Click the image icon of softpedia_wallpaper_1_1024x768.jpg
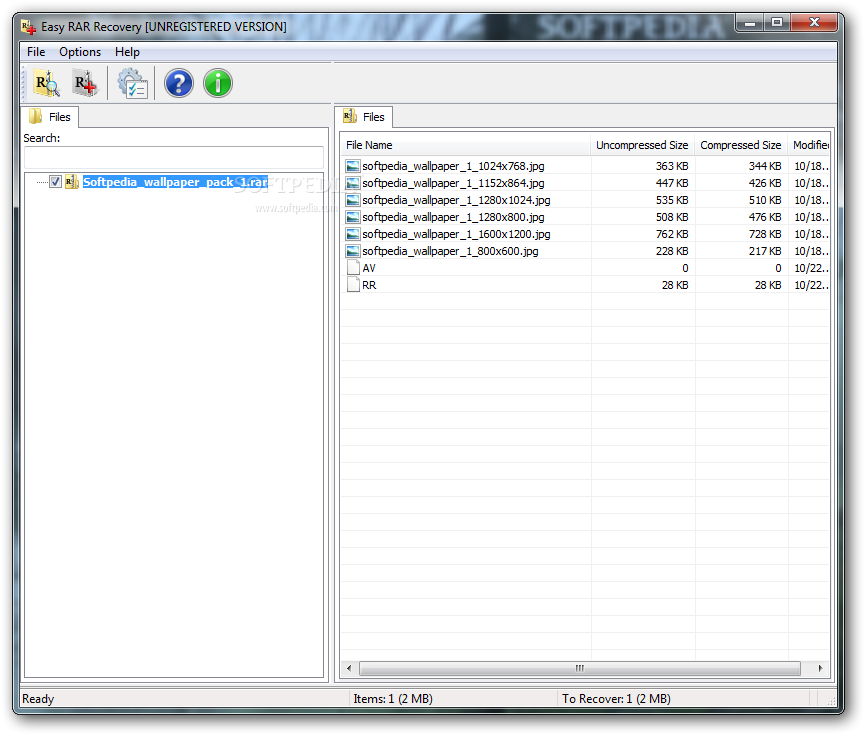865x735 pixels. [x=353, y=166]
